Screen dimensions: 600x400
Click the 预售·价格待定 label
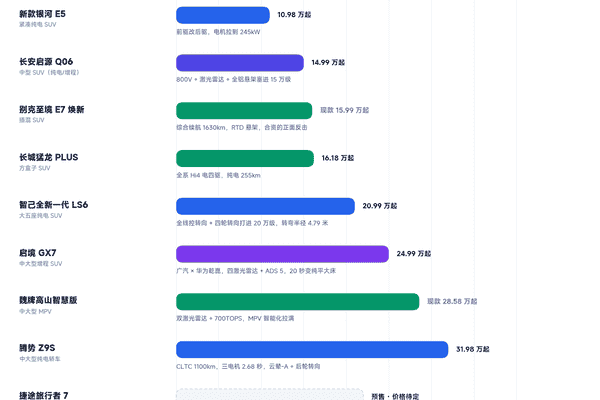[x=395, y=397]
